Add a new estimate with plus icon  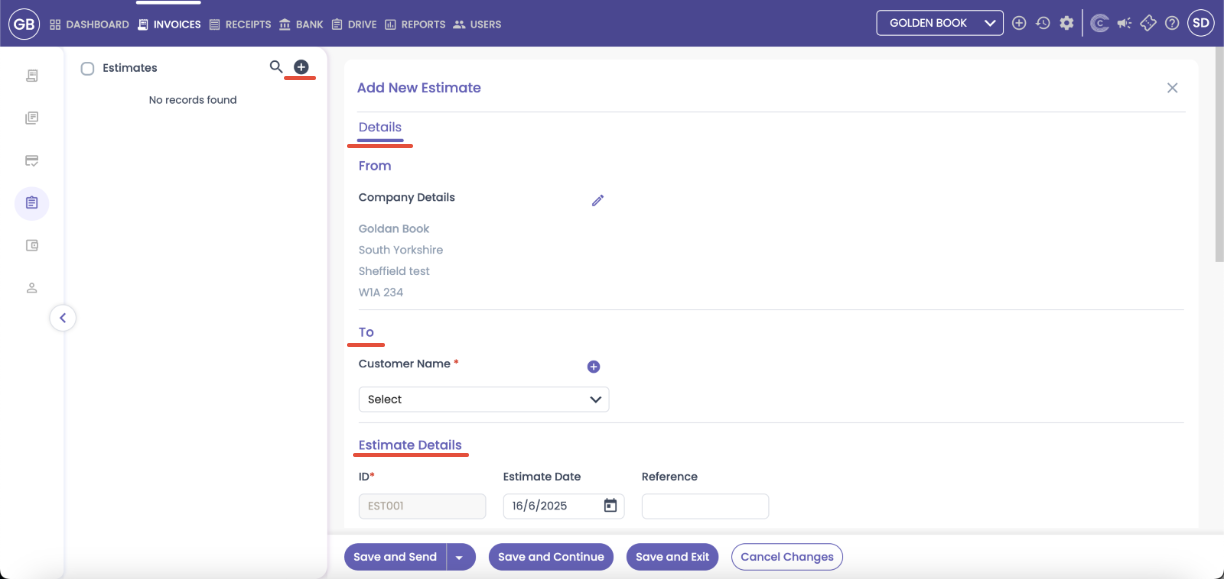coord(301,67)
